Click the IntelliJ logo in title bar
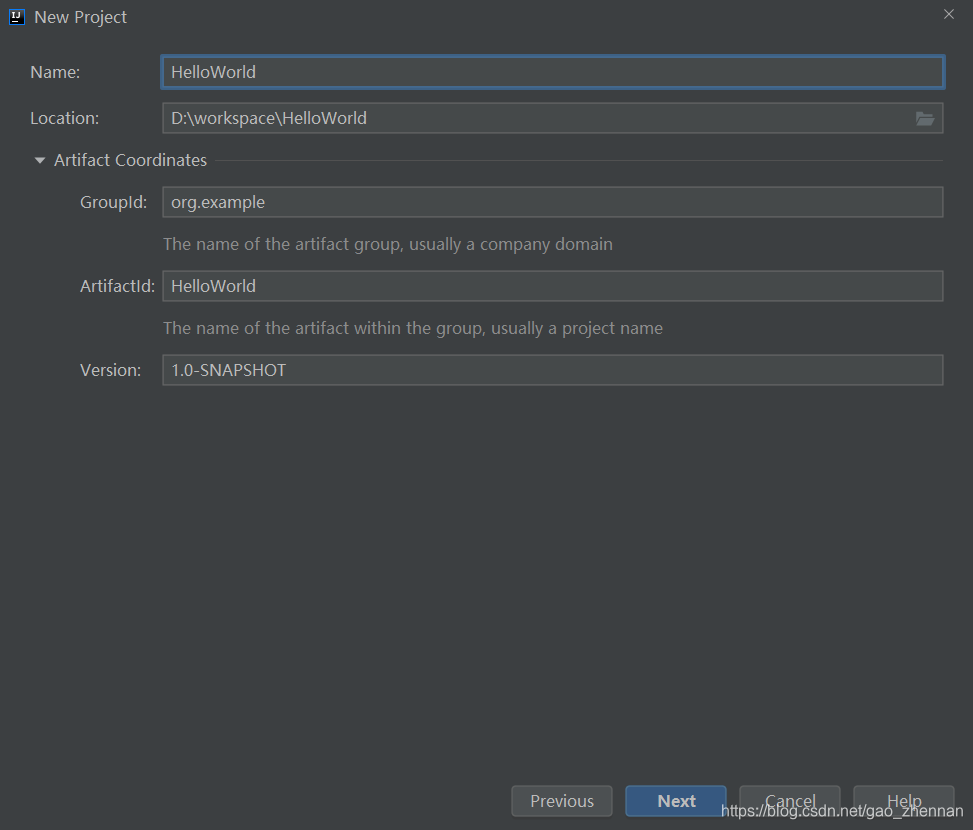This screenshot has width=973, height=830. (17, 17)
